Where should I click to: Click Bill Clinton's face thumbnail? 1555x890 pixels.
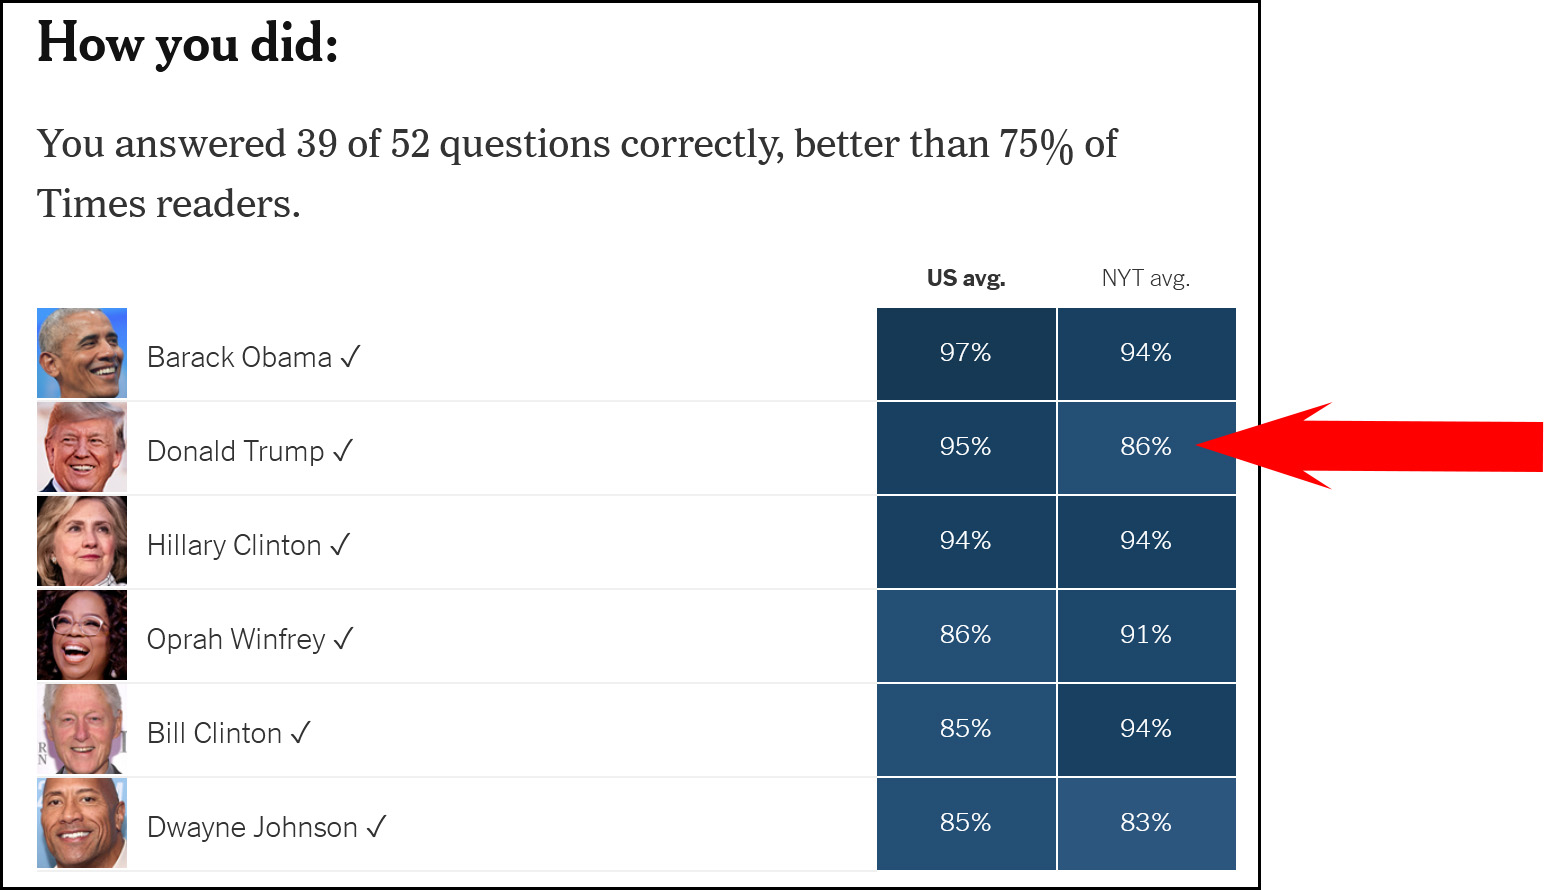coord(82,729)
